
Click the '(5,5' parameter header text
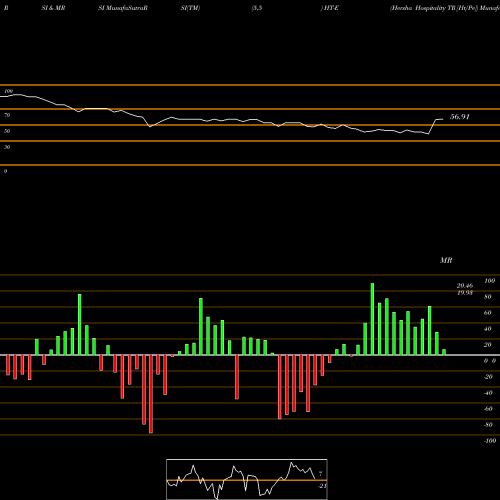(257, 8)
